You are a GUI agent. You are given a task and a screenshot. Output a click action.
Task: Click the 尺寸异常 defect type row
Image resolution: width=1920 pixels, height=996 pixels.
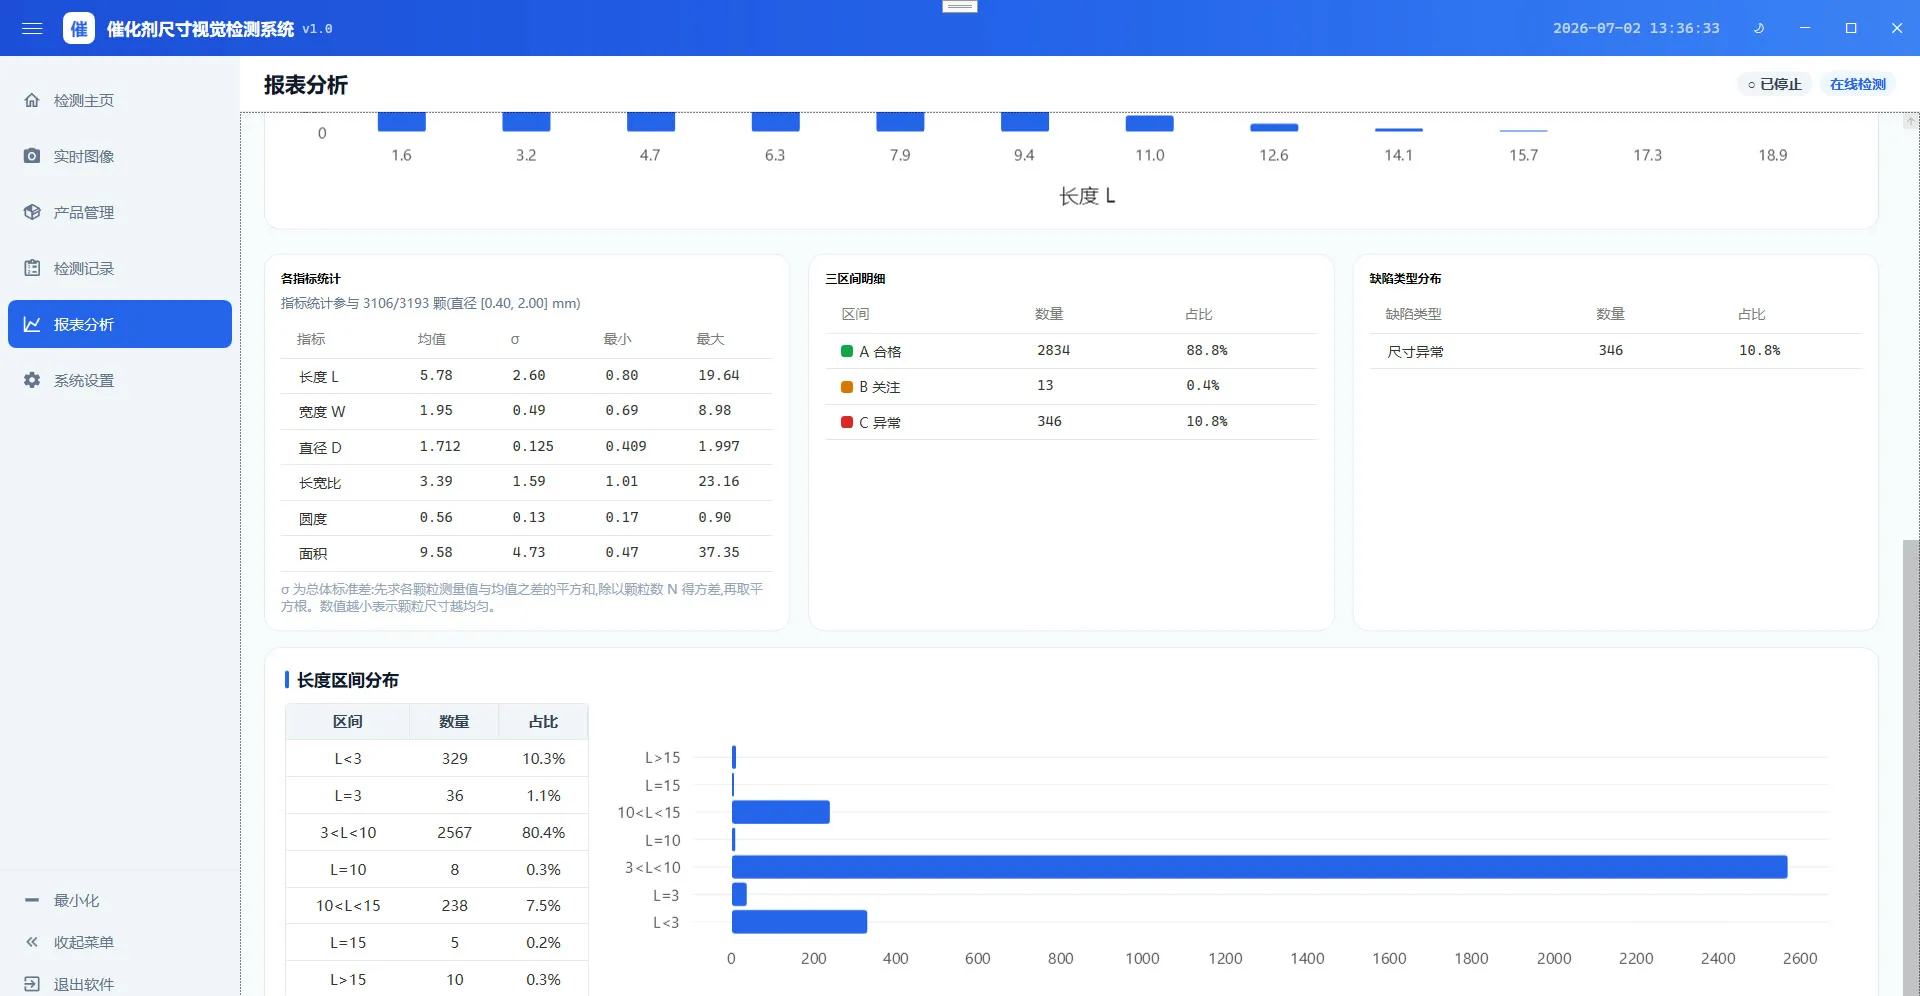pyautogui.click(x=1615, y=351)
